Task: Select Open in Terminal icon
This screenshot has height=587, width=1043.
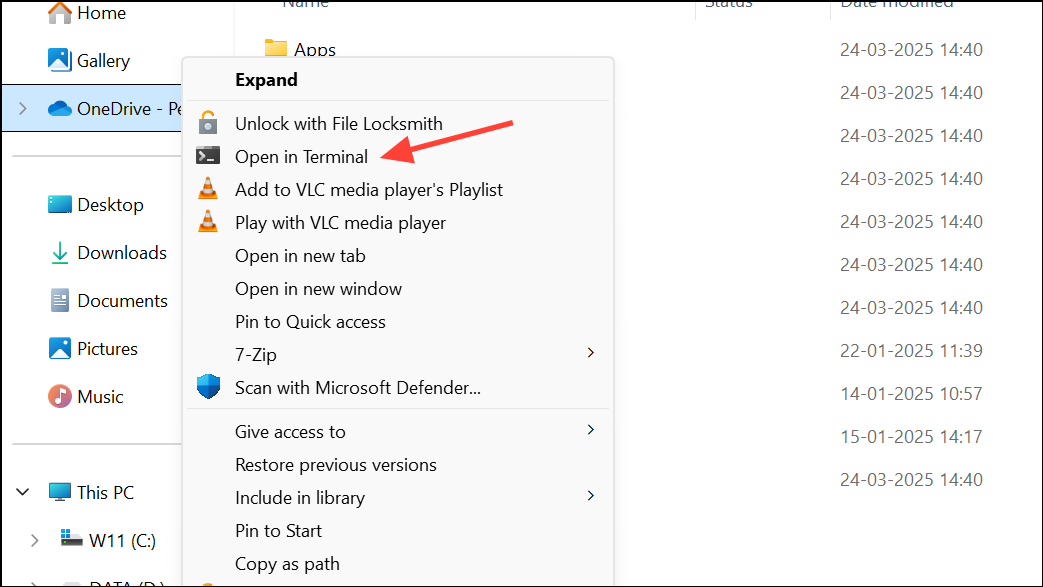Action: coord(208,156)
